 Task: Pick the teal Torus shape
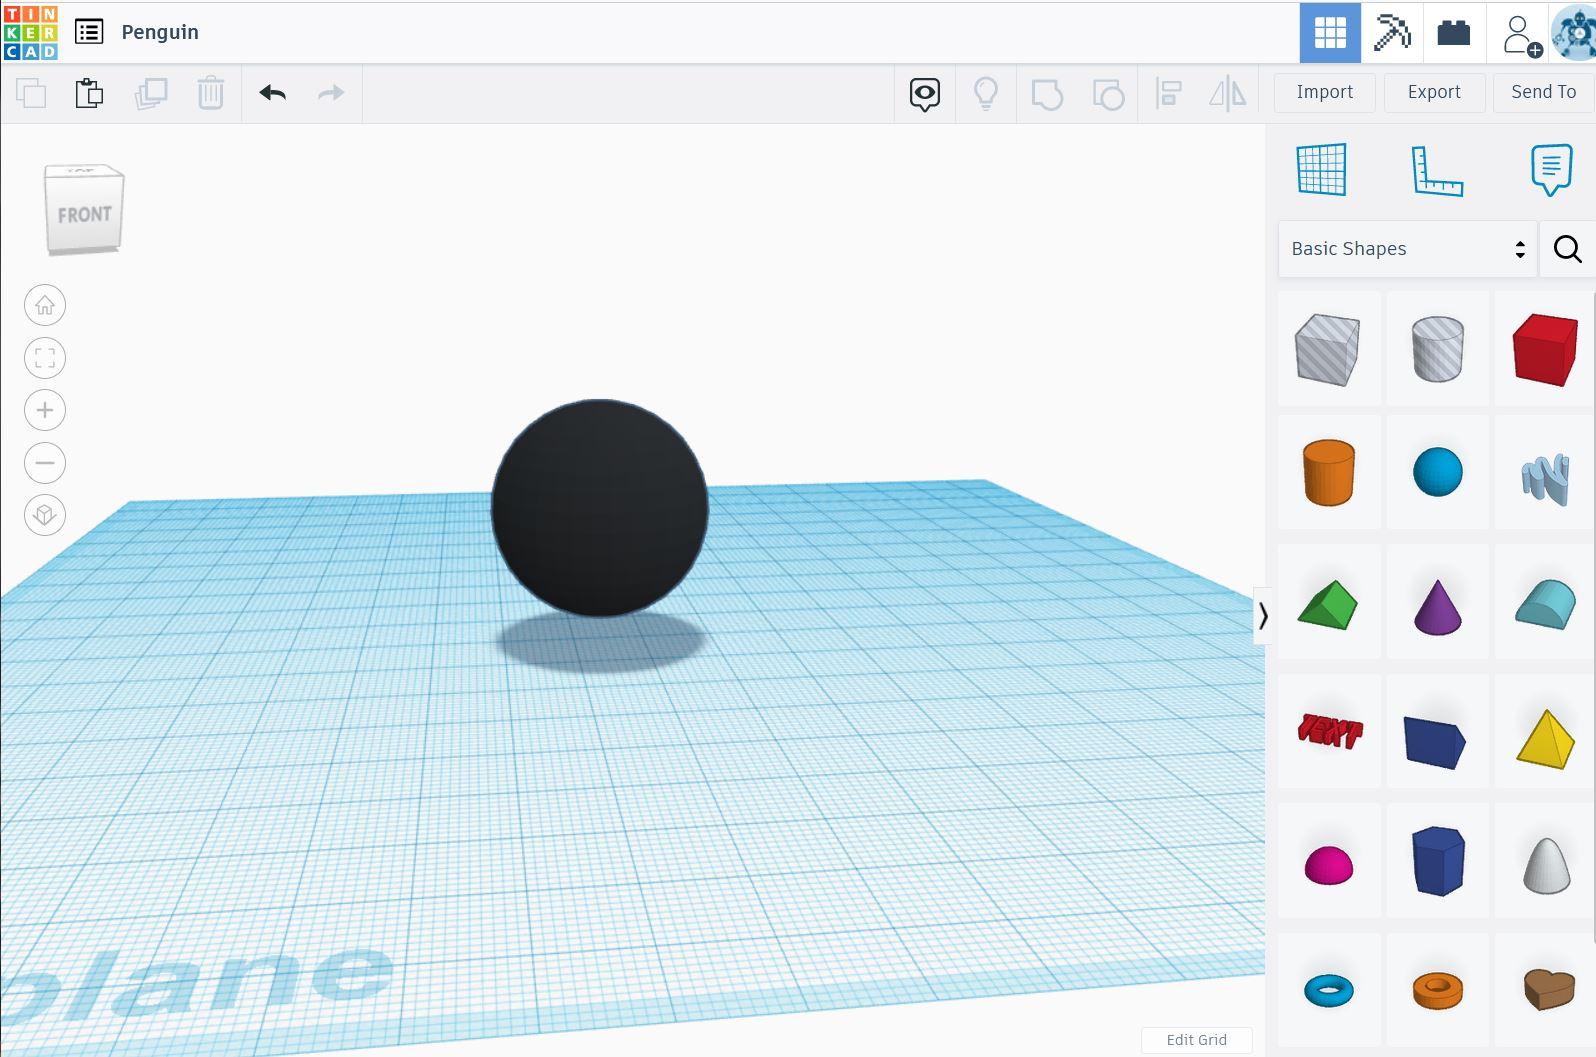click(1329, 990)
